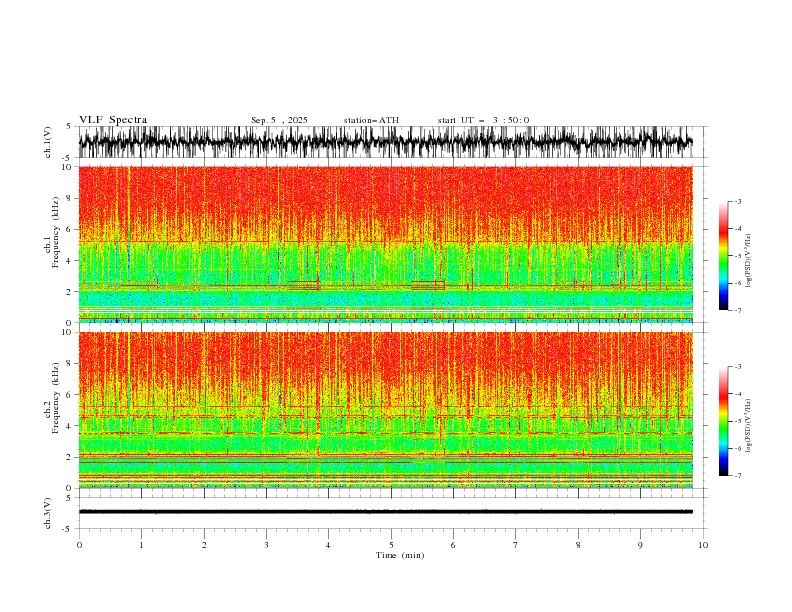The height and width of the screenshot is (612, 792).
Task: Click time axis tick label "4"
Action: 328,545
